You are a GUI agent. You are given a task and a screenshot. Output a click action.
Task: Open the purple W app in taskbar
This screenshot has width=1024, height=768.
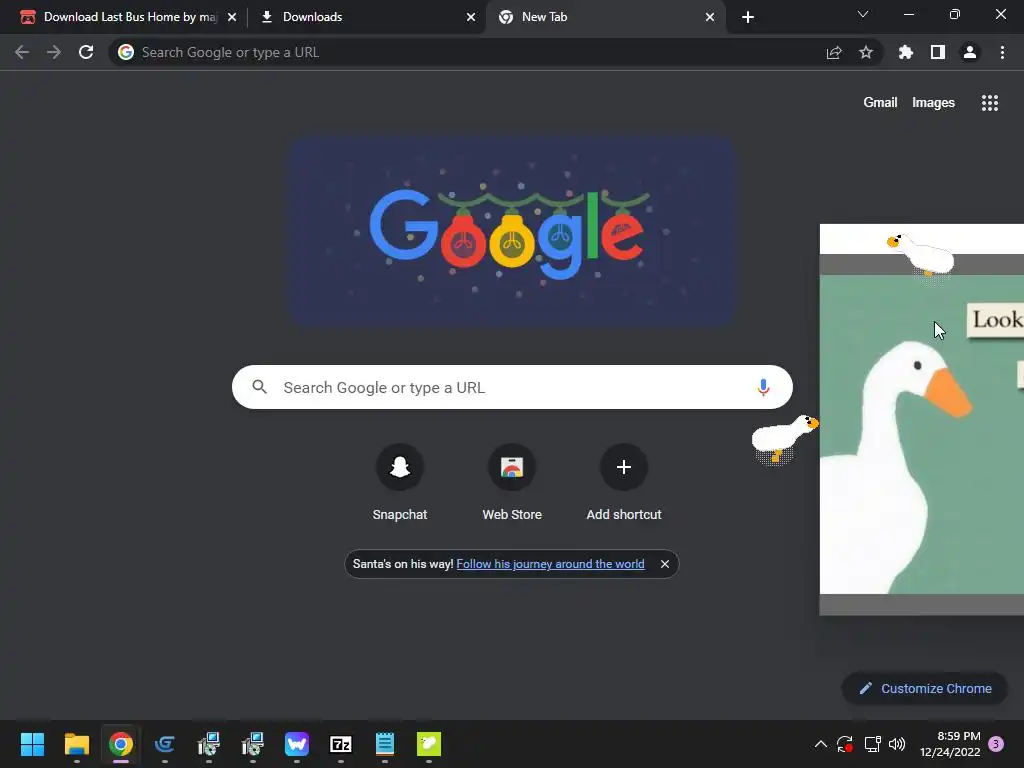(x=296, y=744)
